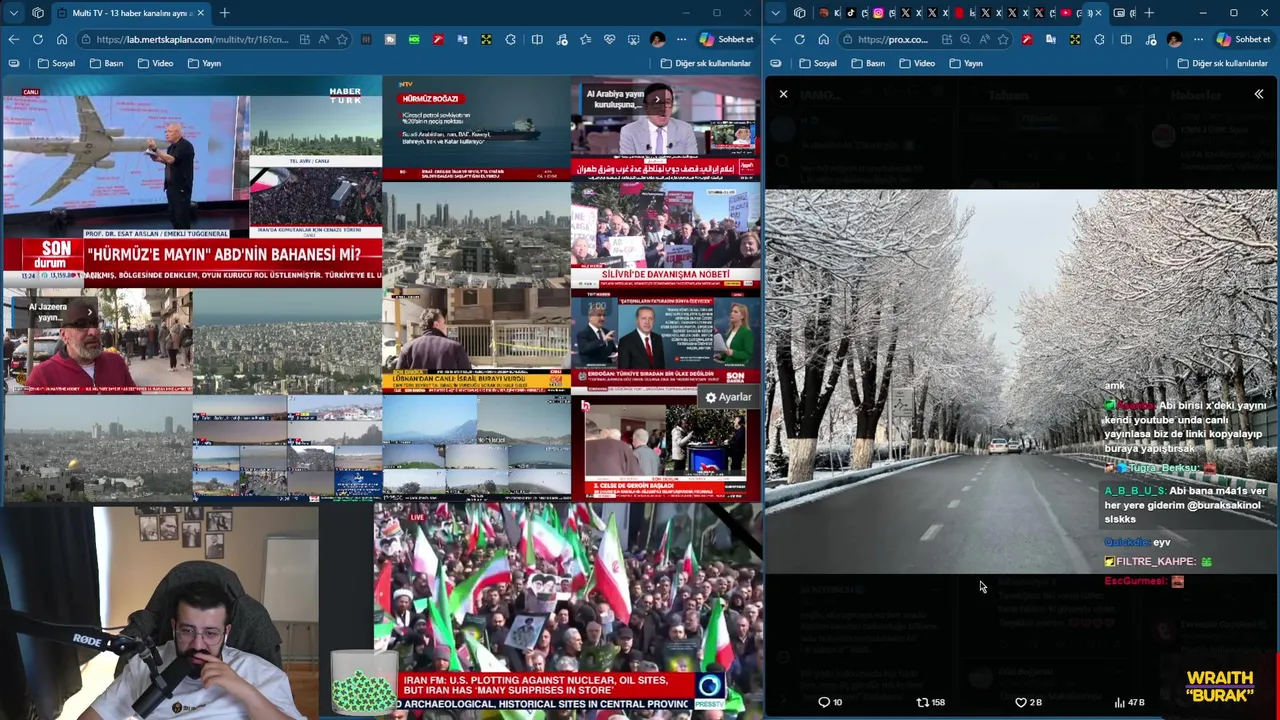Screen dimensions: 1280x720
Task: Open a new tab in right window
Action: [x=1149, y=13]
